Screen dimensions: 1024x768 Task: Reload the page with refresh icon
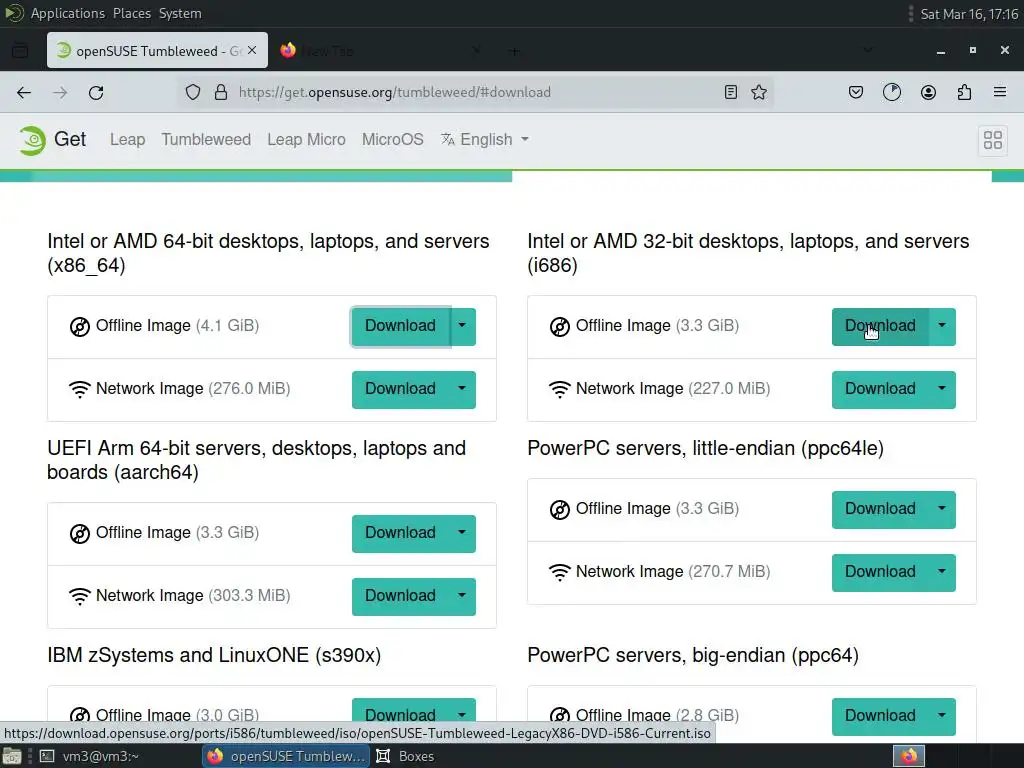(96, 93)
